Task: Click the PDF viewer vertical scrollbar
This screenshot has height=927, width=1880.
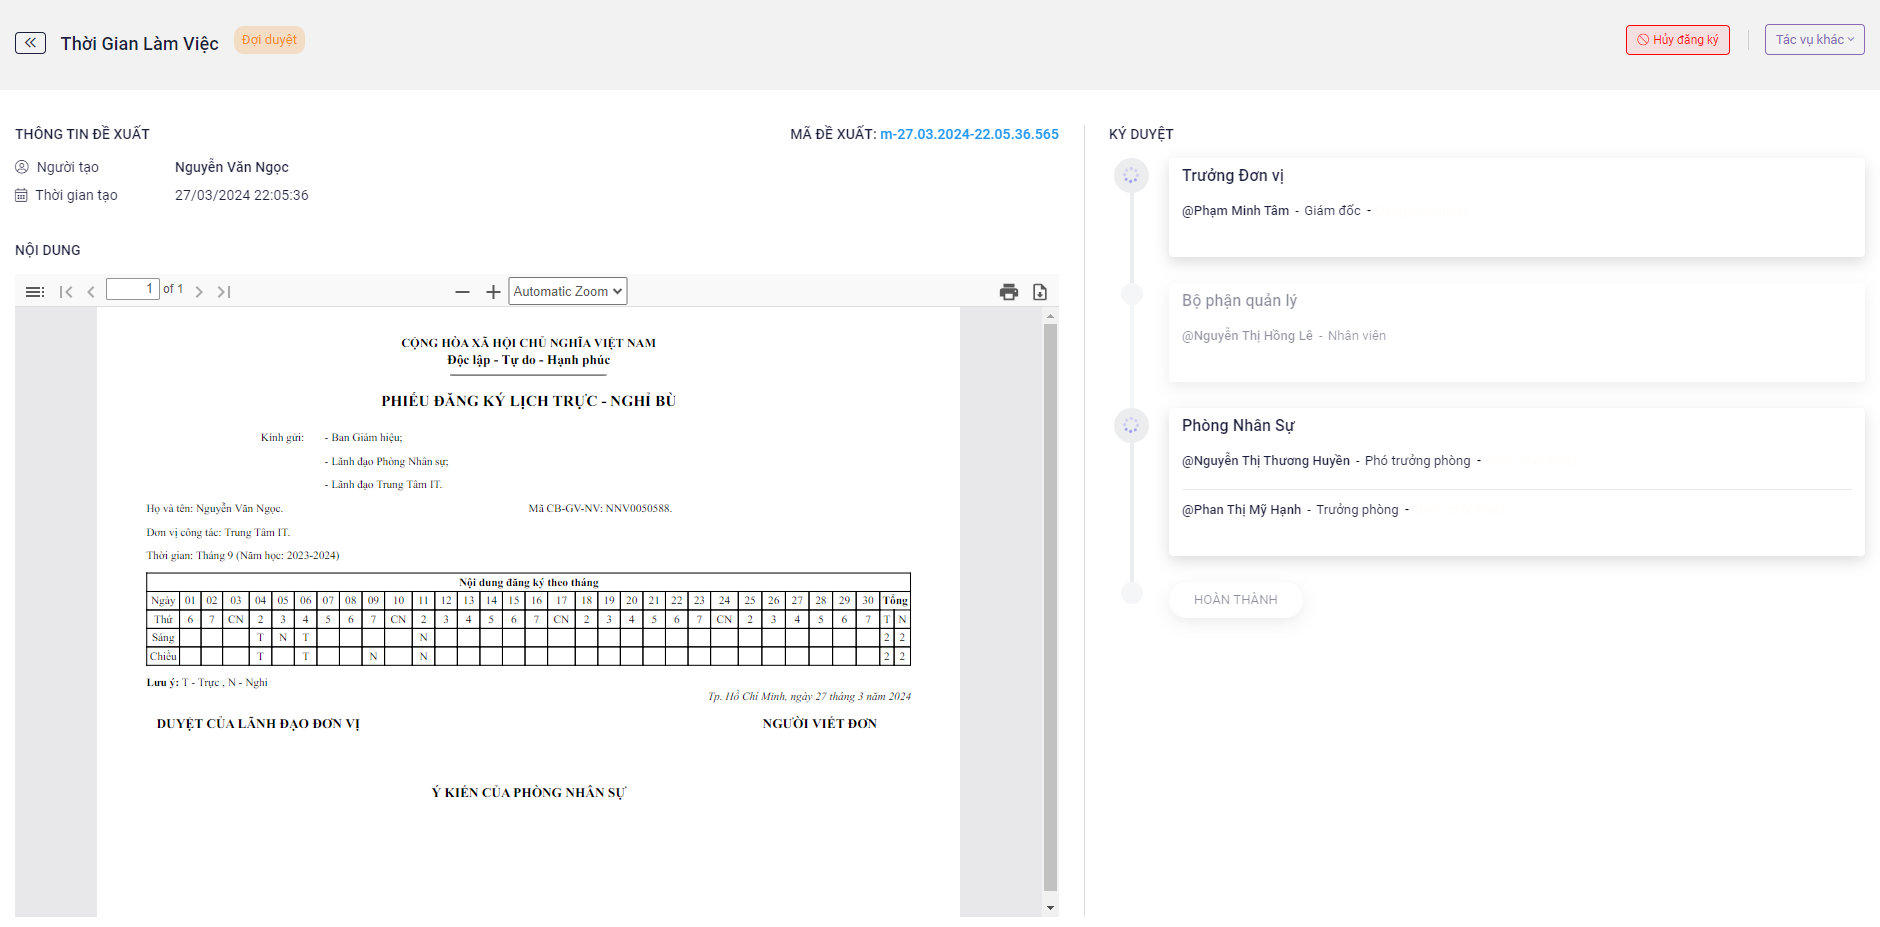Action: (1050, 600)
